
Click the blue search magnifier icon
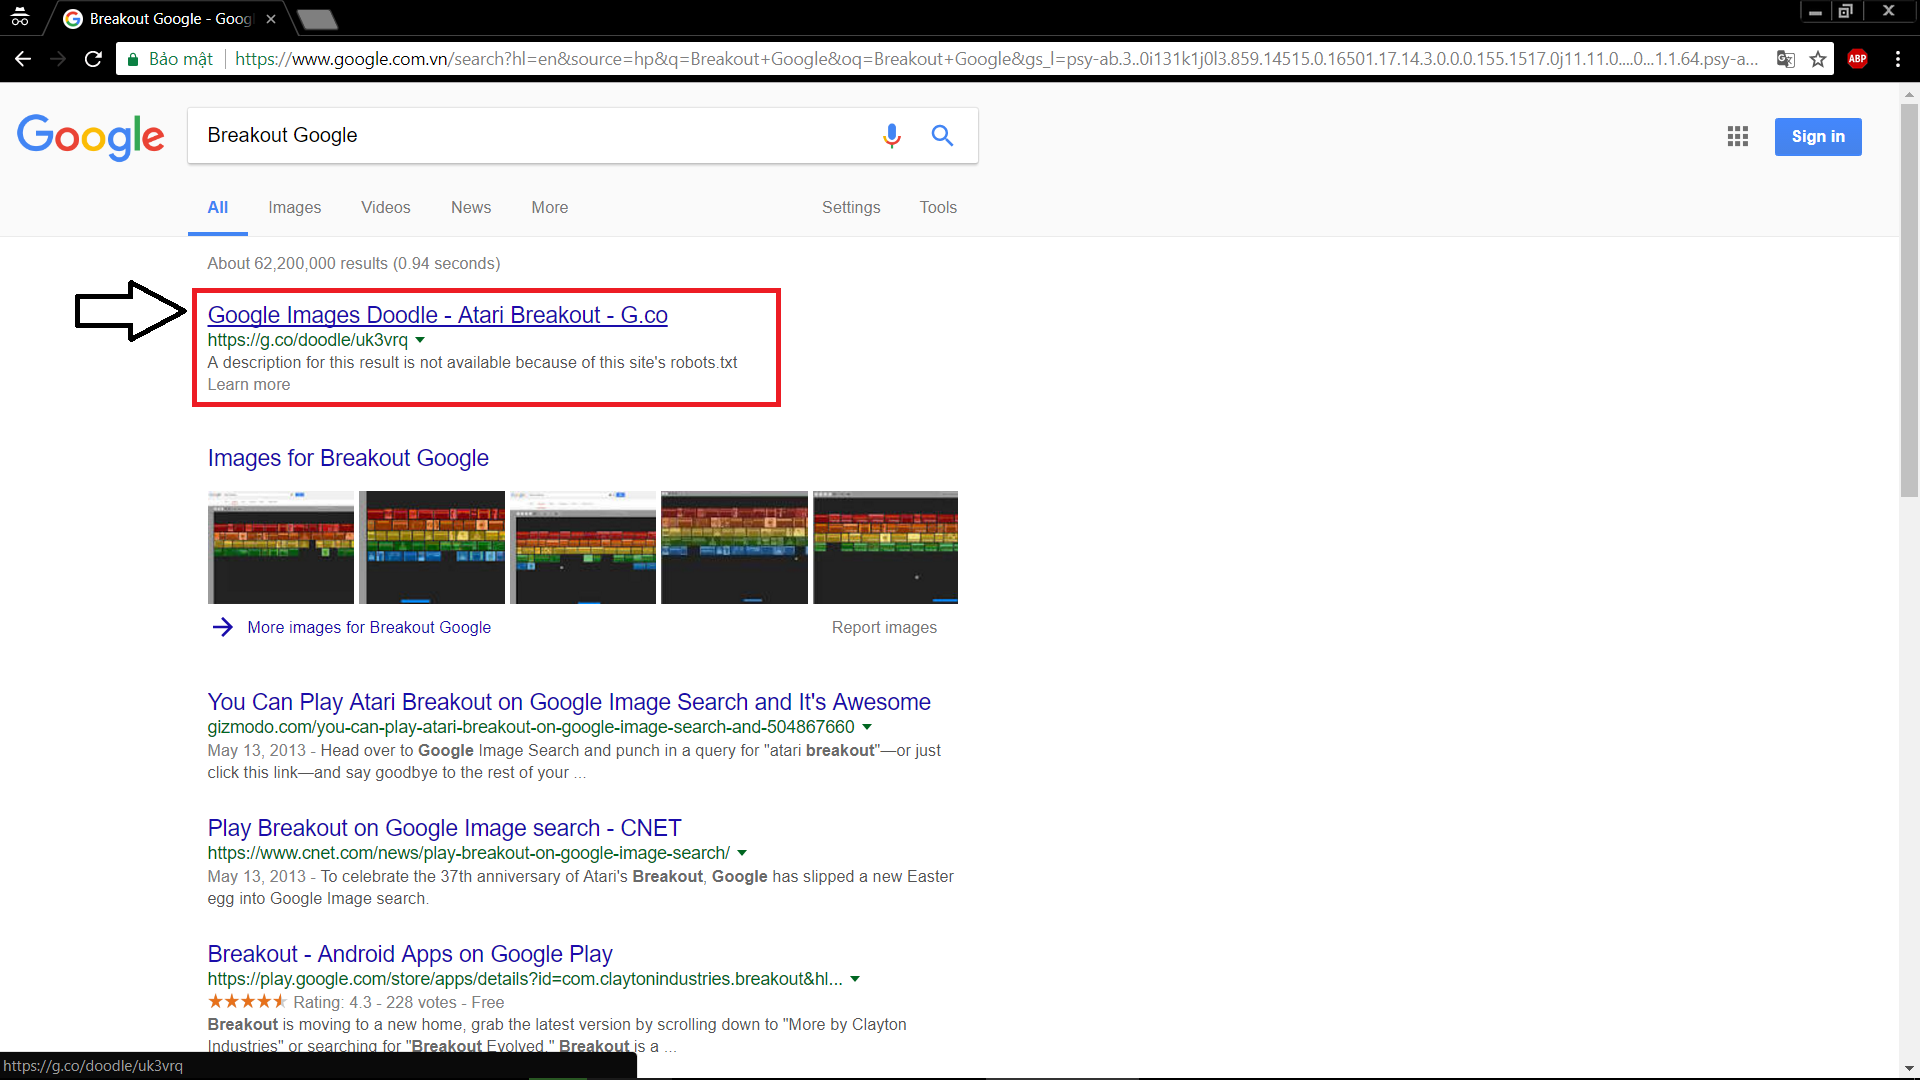pyautogui.click(x=942, y=135)
